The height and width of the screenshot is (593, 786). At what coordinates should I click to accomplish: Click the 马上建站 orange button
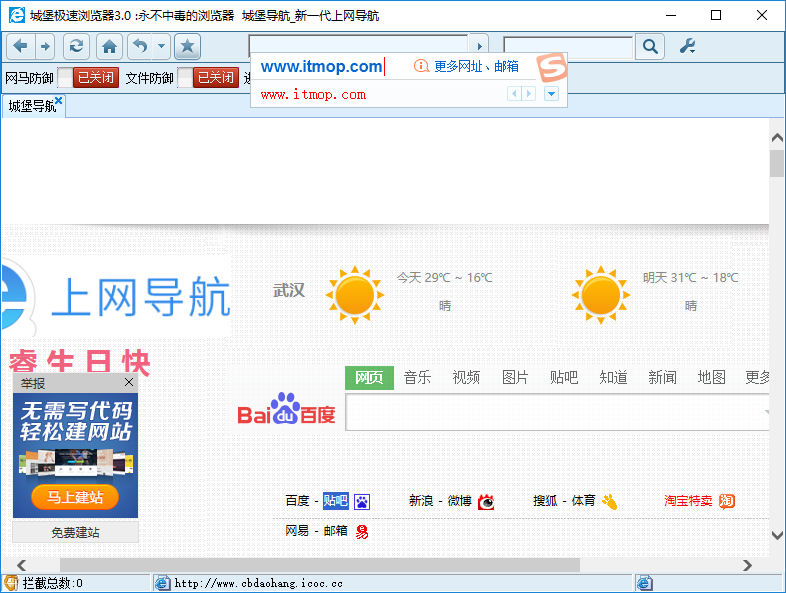click(75, 497)
